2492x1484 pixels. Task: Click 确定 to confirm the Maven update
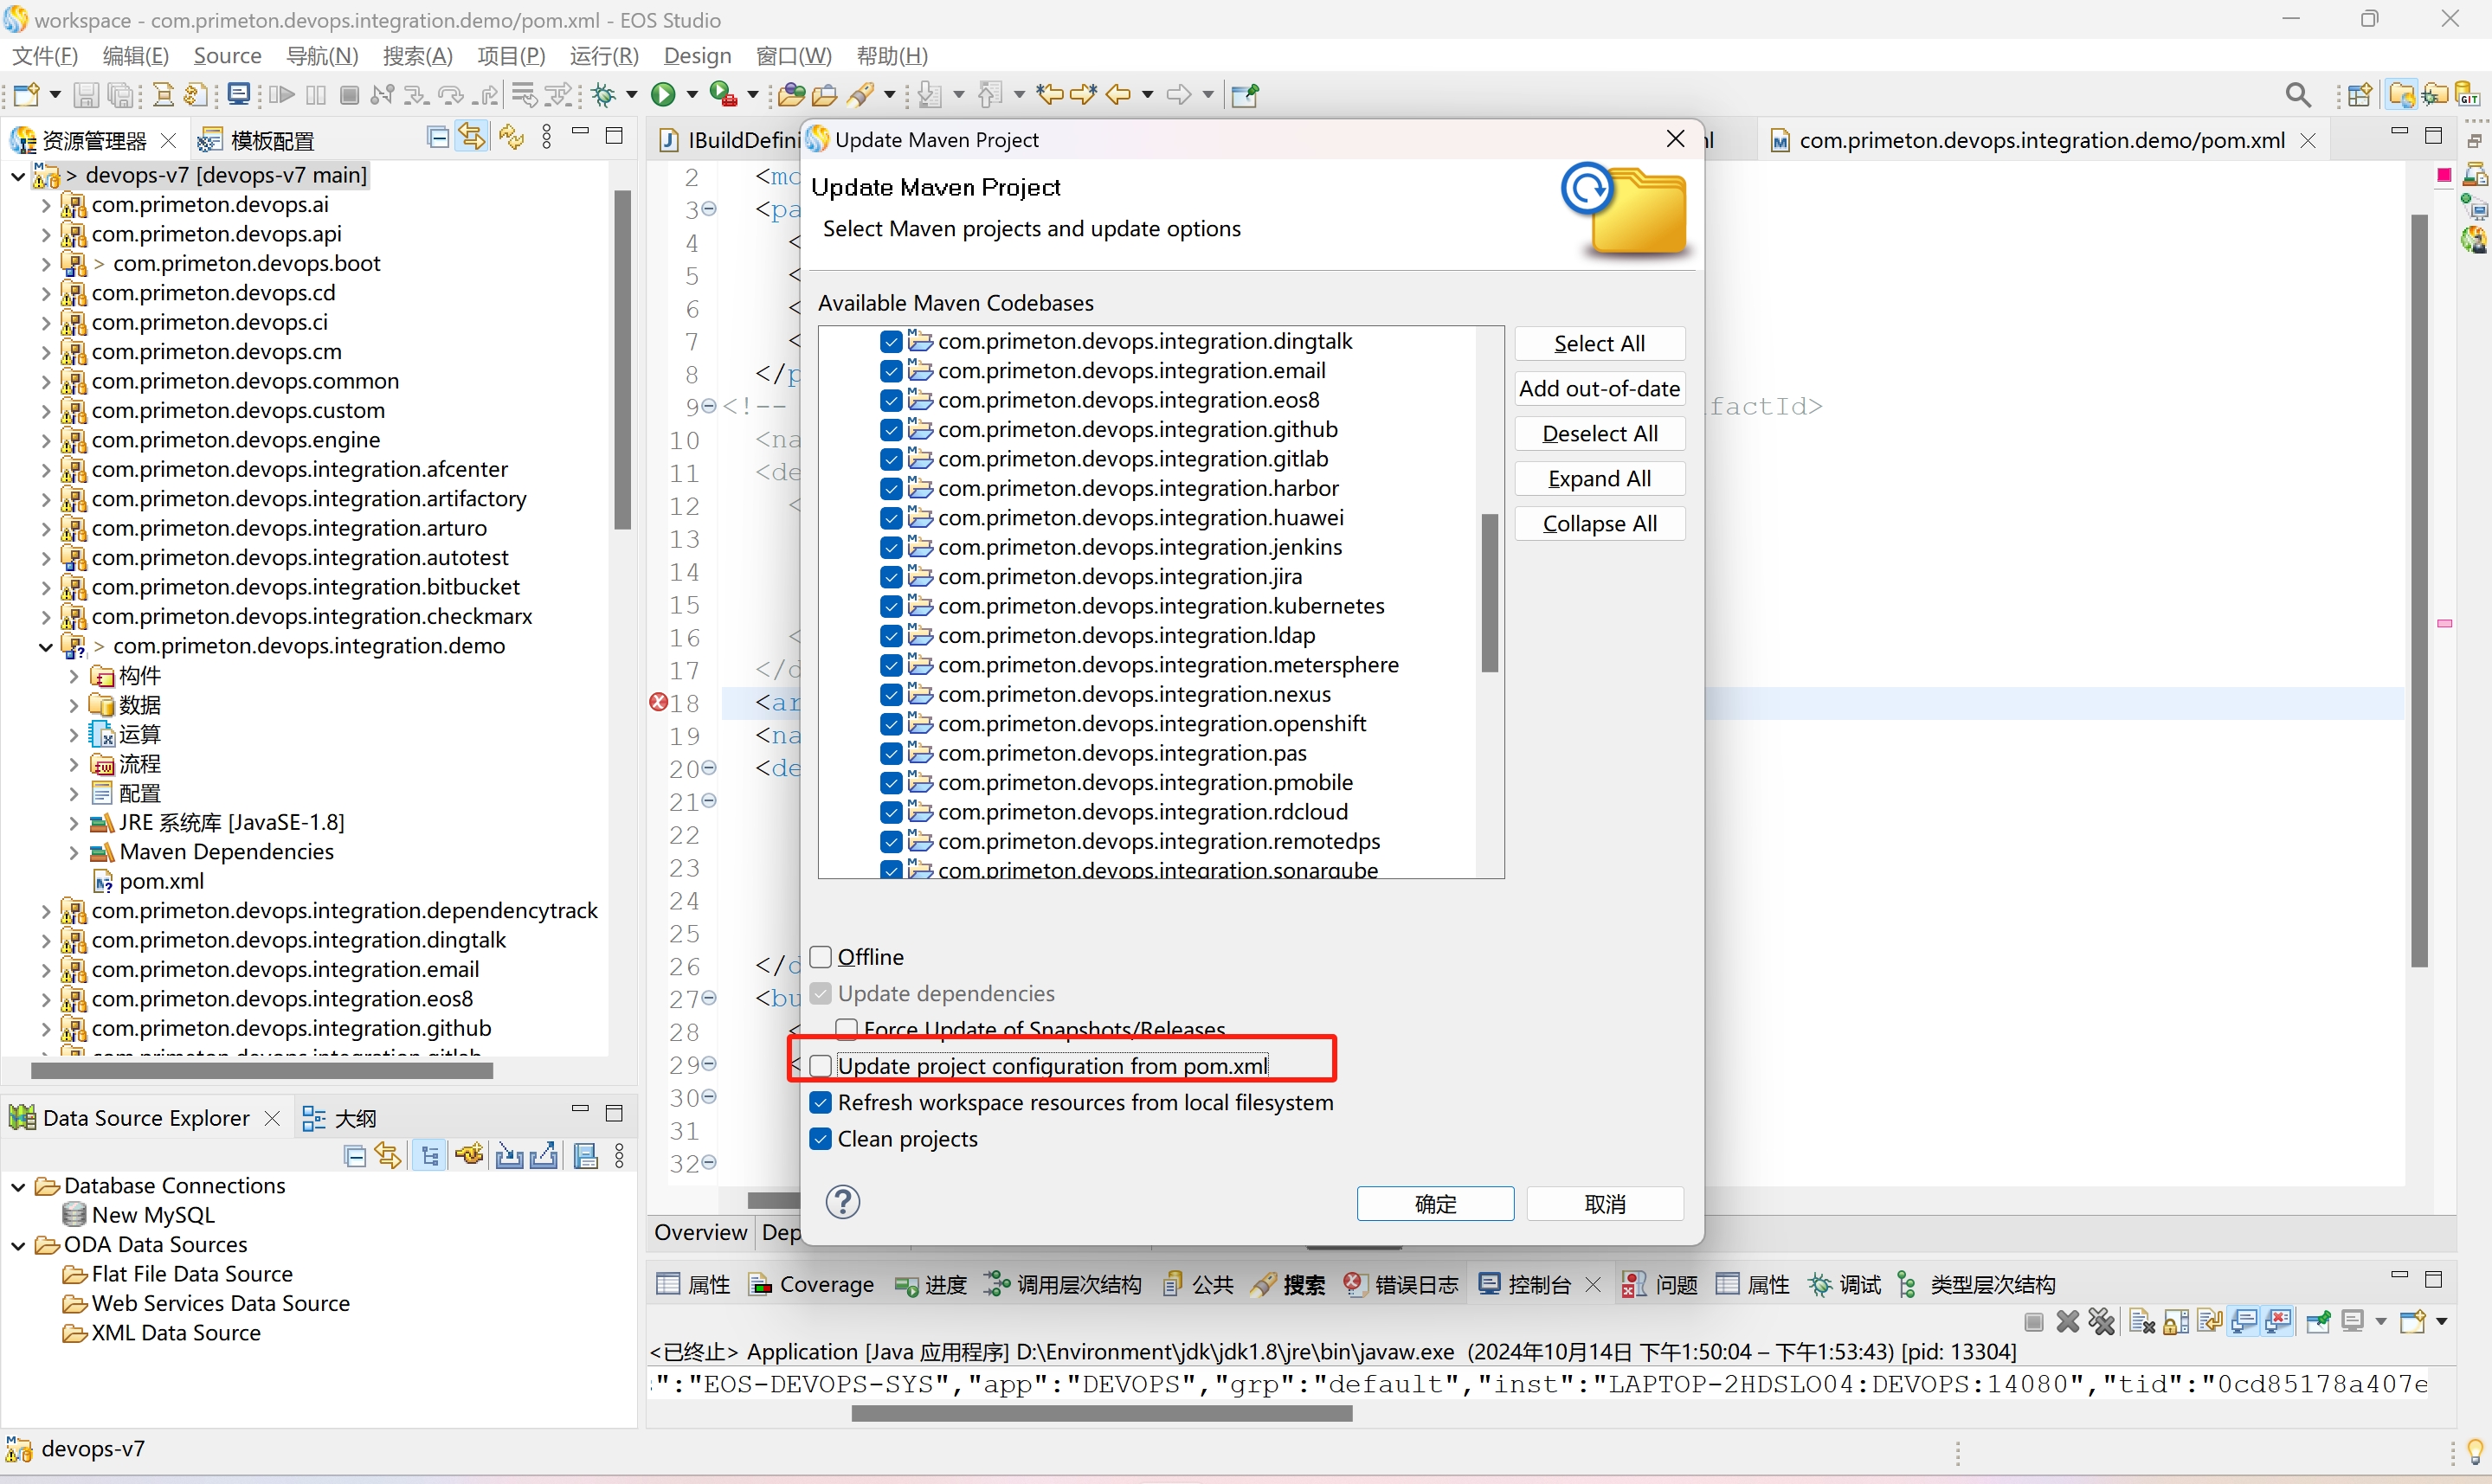1435,1204
